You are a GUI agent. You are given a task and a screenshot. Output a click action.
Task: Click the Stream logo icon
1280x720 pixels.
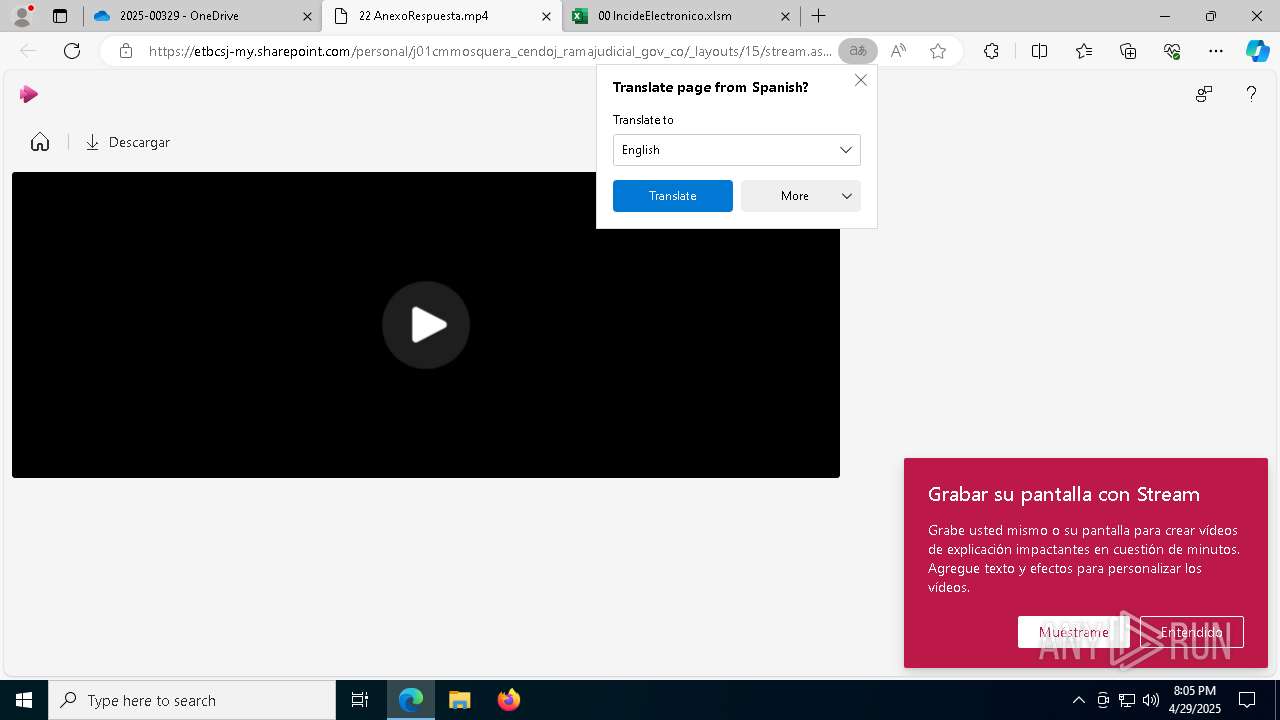(28, 94)
